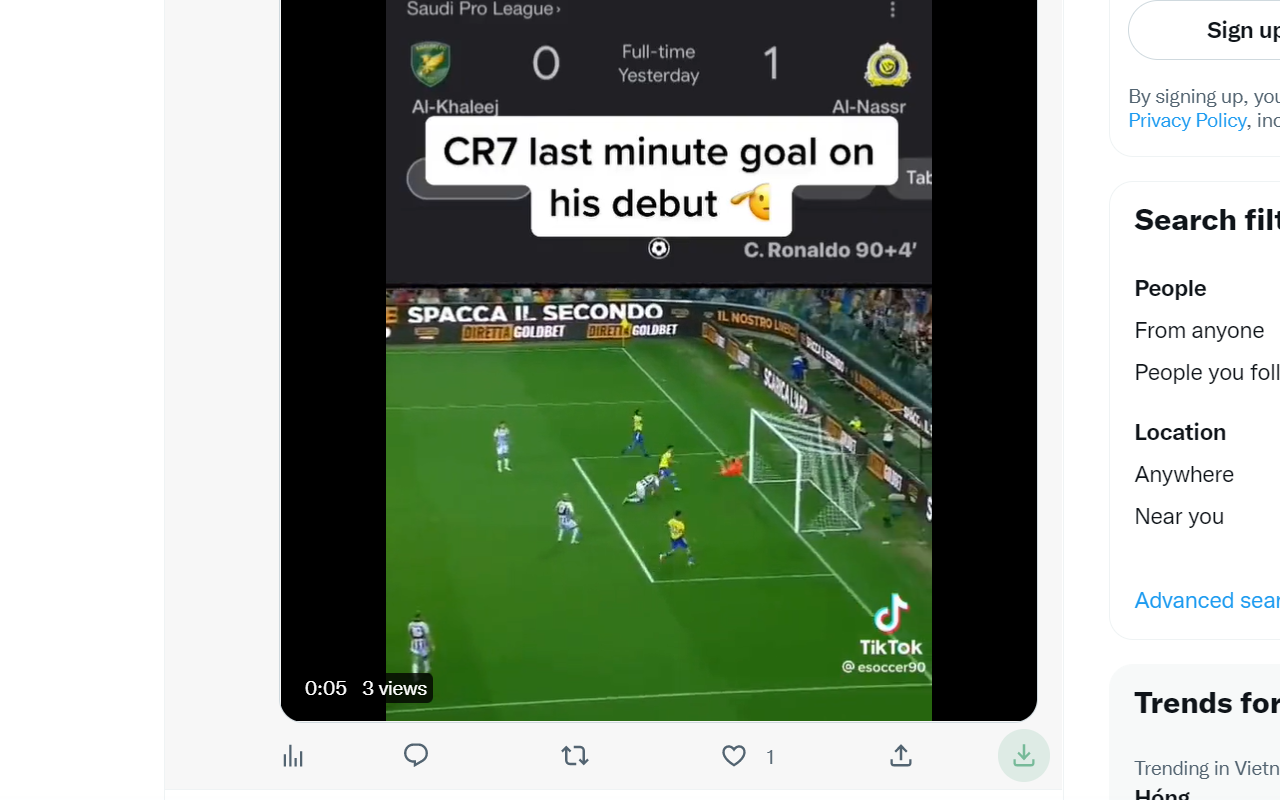This screenshot has width=1280, height=800.
Task: Select People you follow filter
Action: click(1207, 372)
